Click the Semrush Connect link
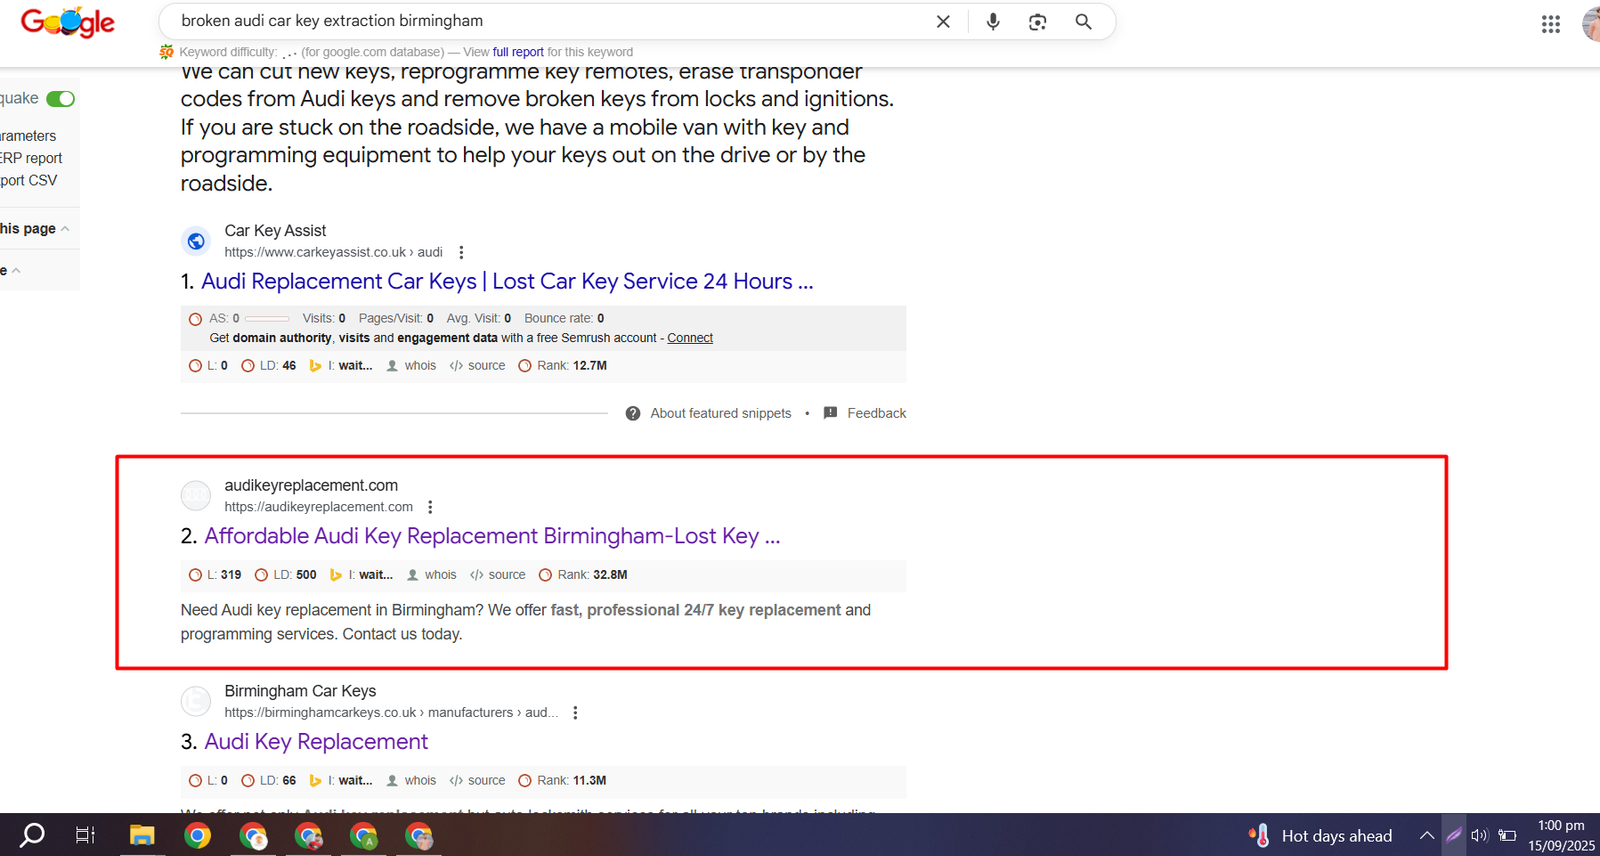Screen dimensions: 1600x856 point(690,338)
